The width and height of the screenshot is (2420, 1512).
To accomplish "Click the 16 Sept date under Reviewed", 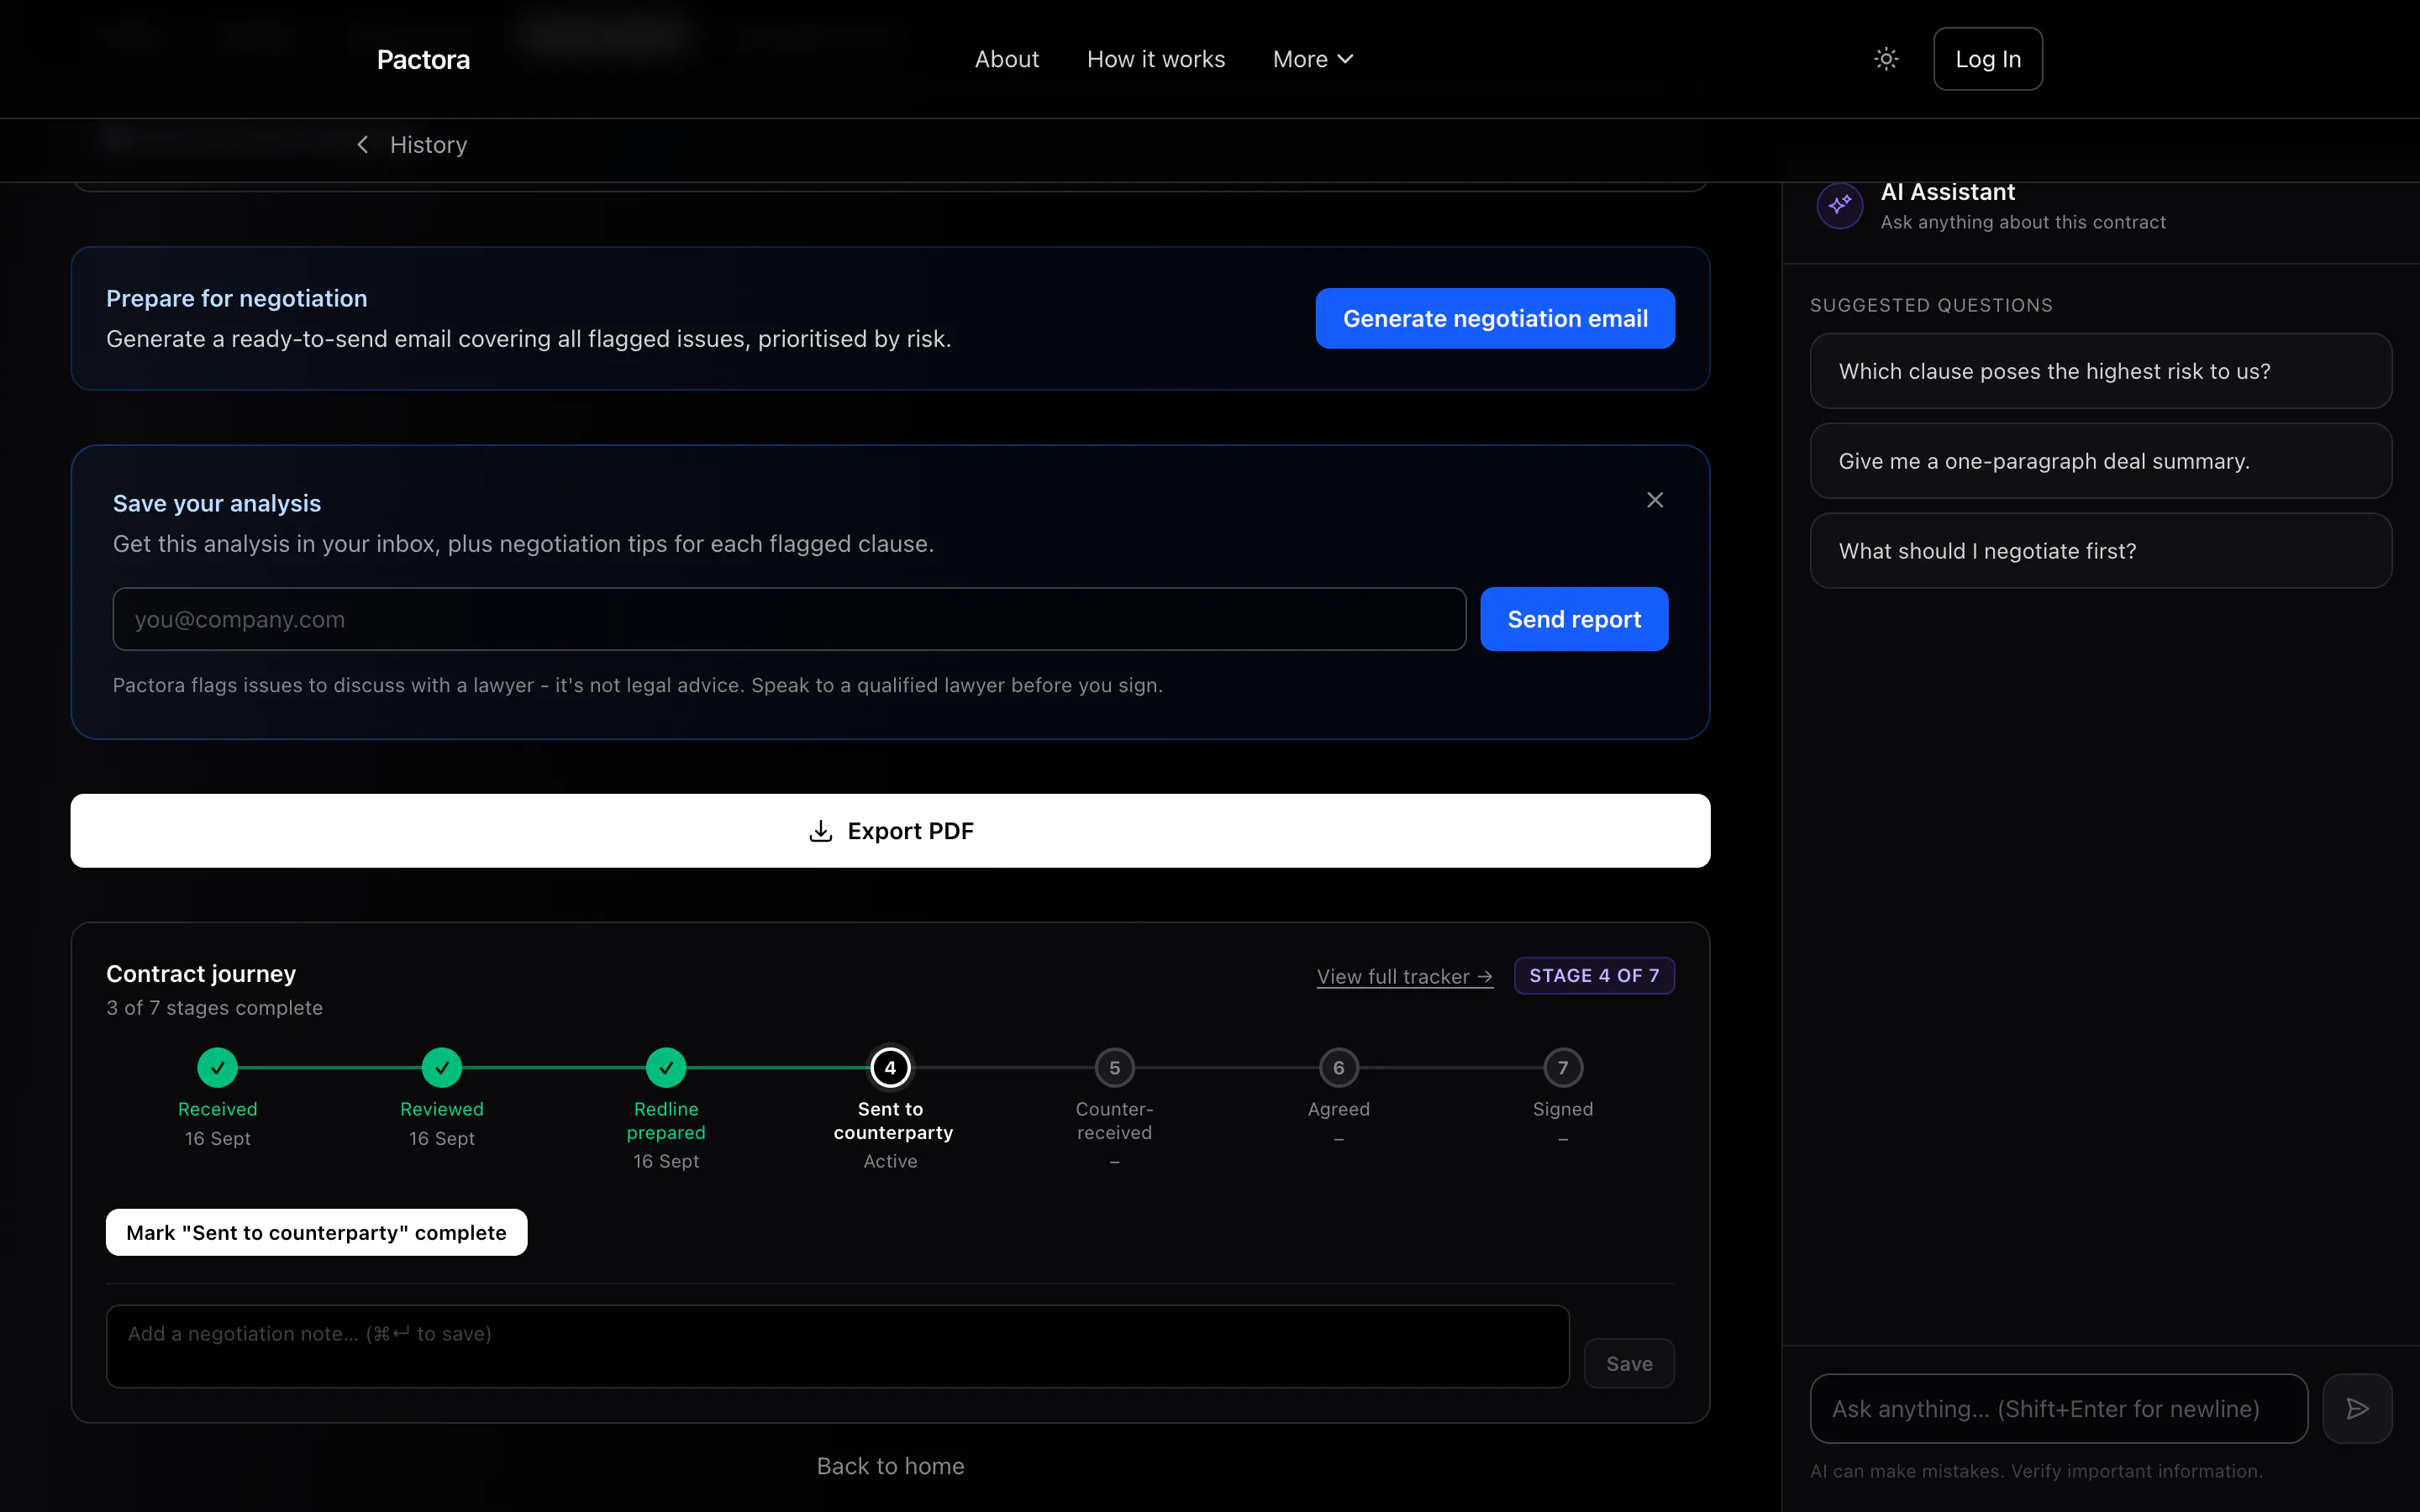I will pyautogui.click(x=441, y=1138).
